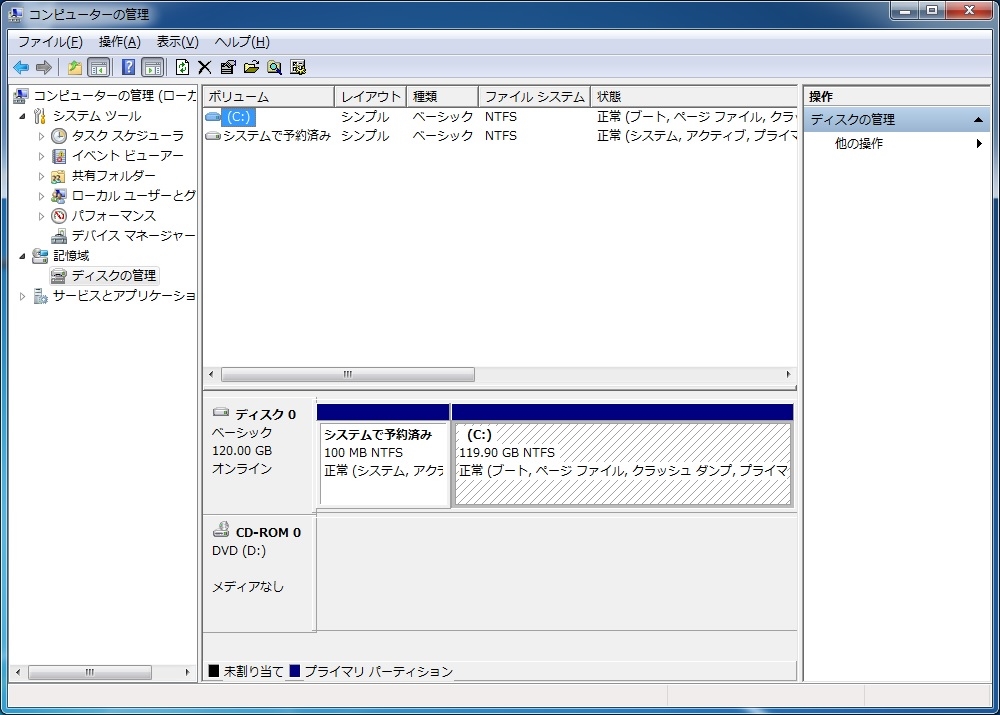This screenshot has width=1000, height=715.
Task: Click left arrow of volume list scrollbar
Action: (x=212, y=374)
